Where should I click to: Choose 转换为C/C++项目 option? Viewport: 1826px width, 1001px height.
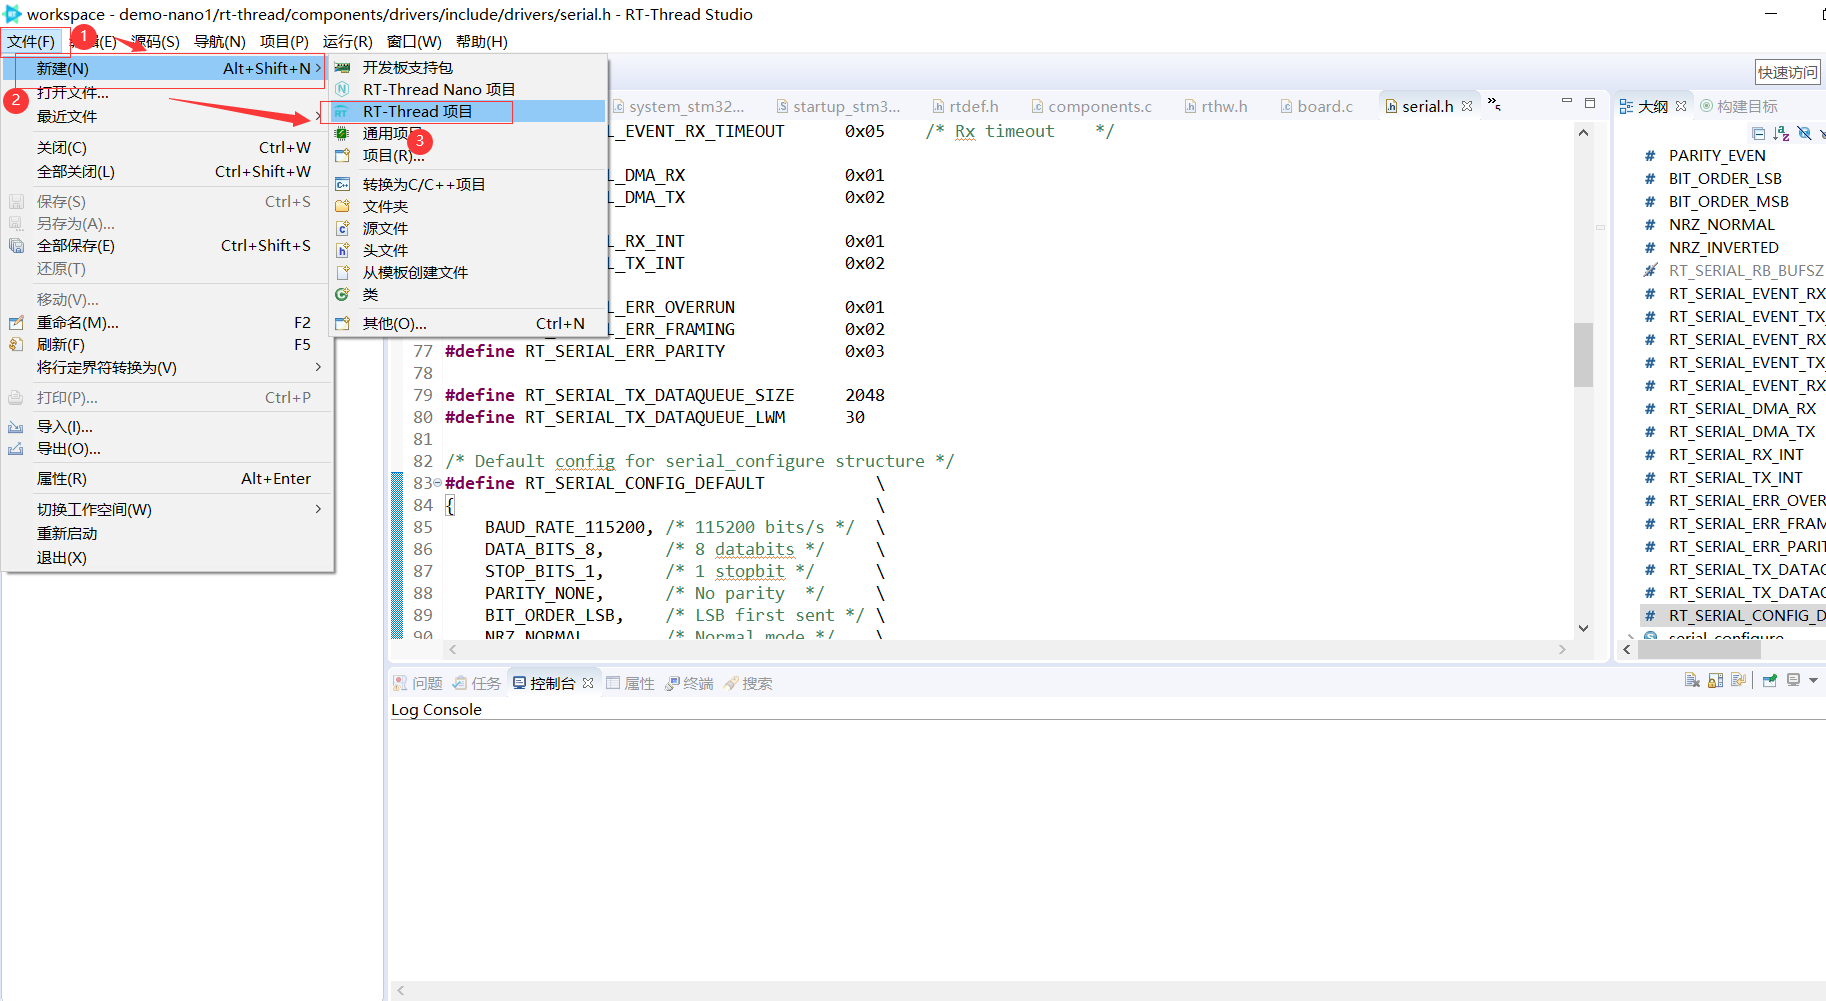tap(468, 184)
